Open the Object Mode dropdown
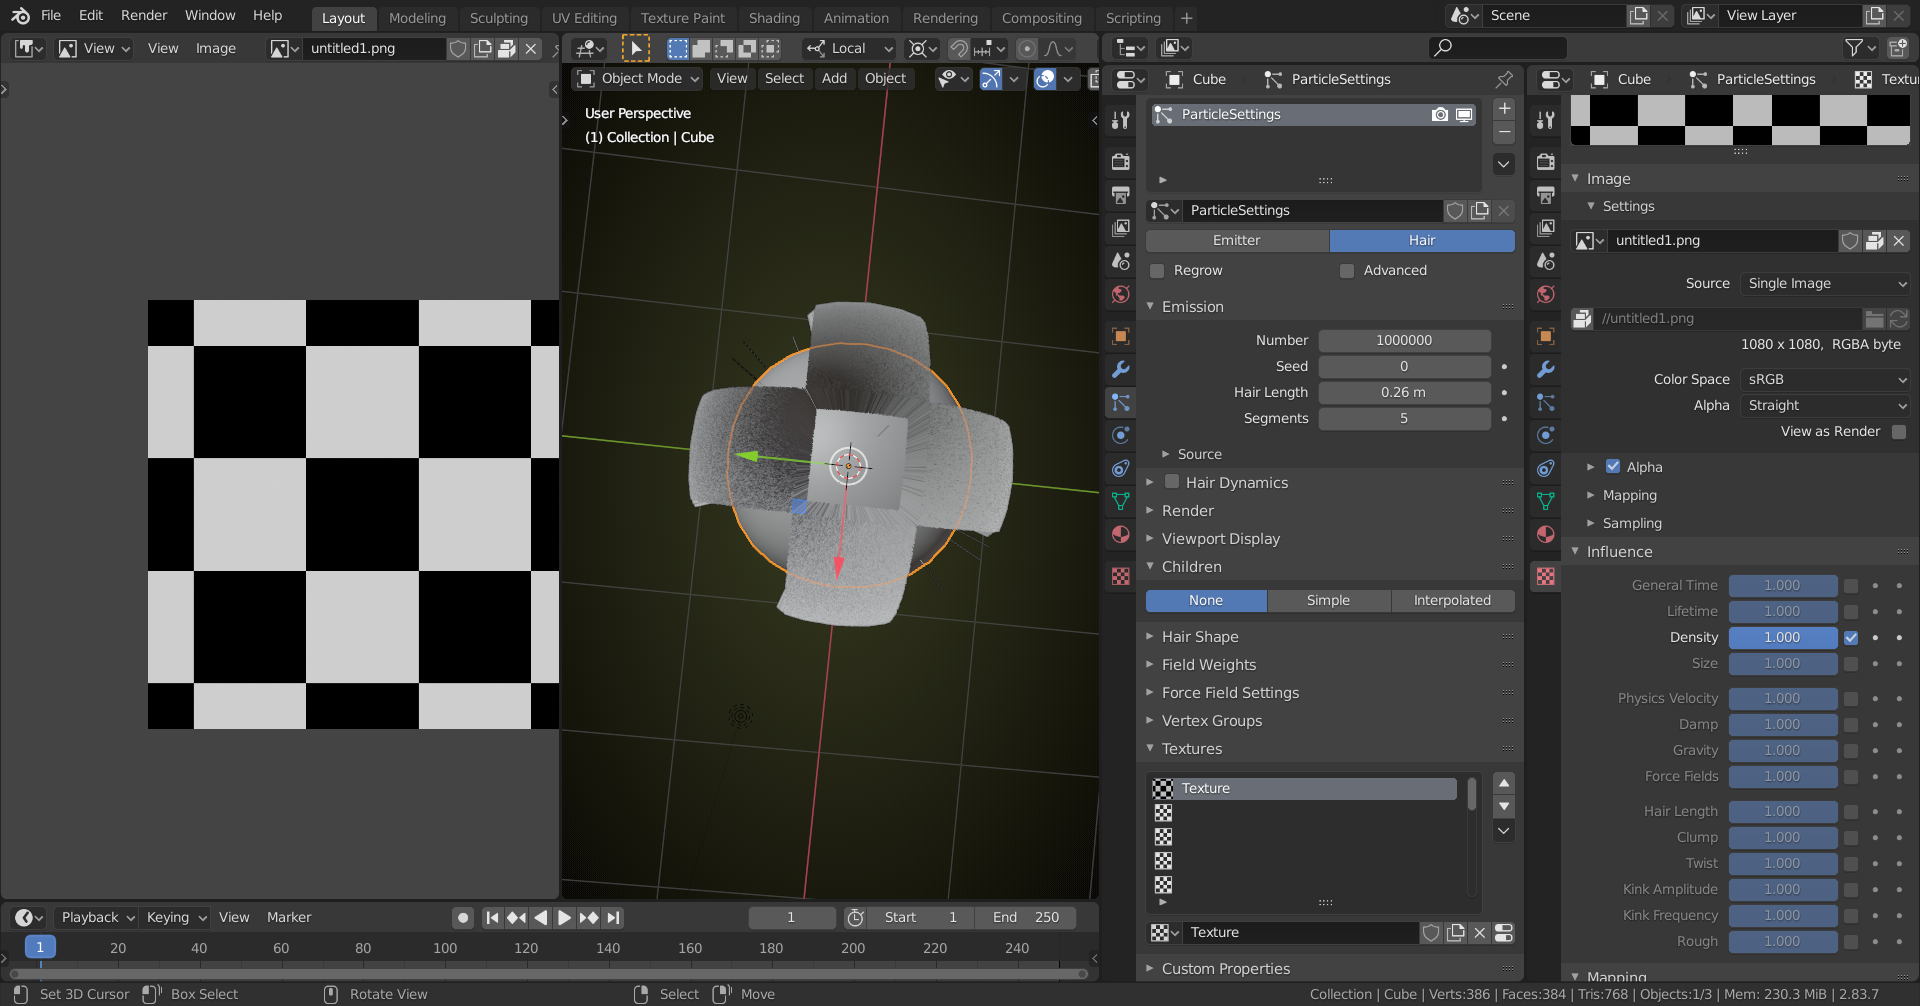 tap(640, 79)
